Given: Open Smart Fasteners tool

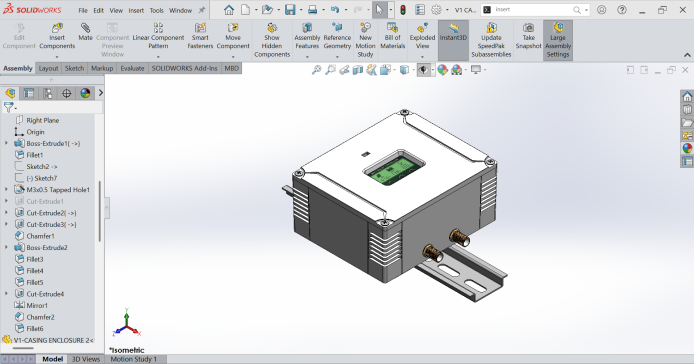Looking at the screenshot, I should click(200, 36).
